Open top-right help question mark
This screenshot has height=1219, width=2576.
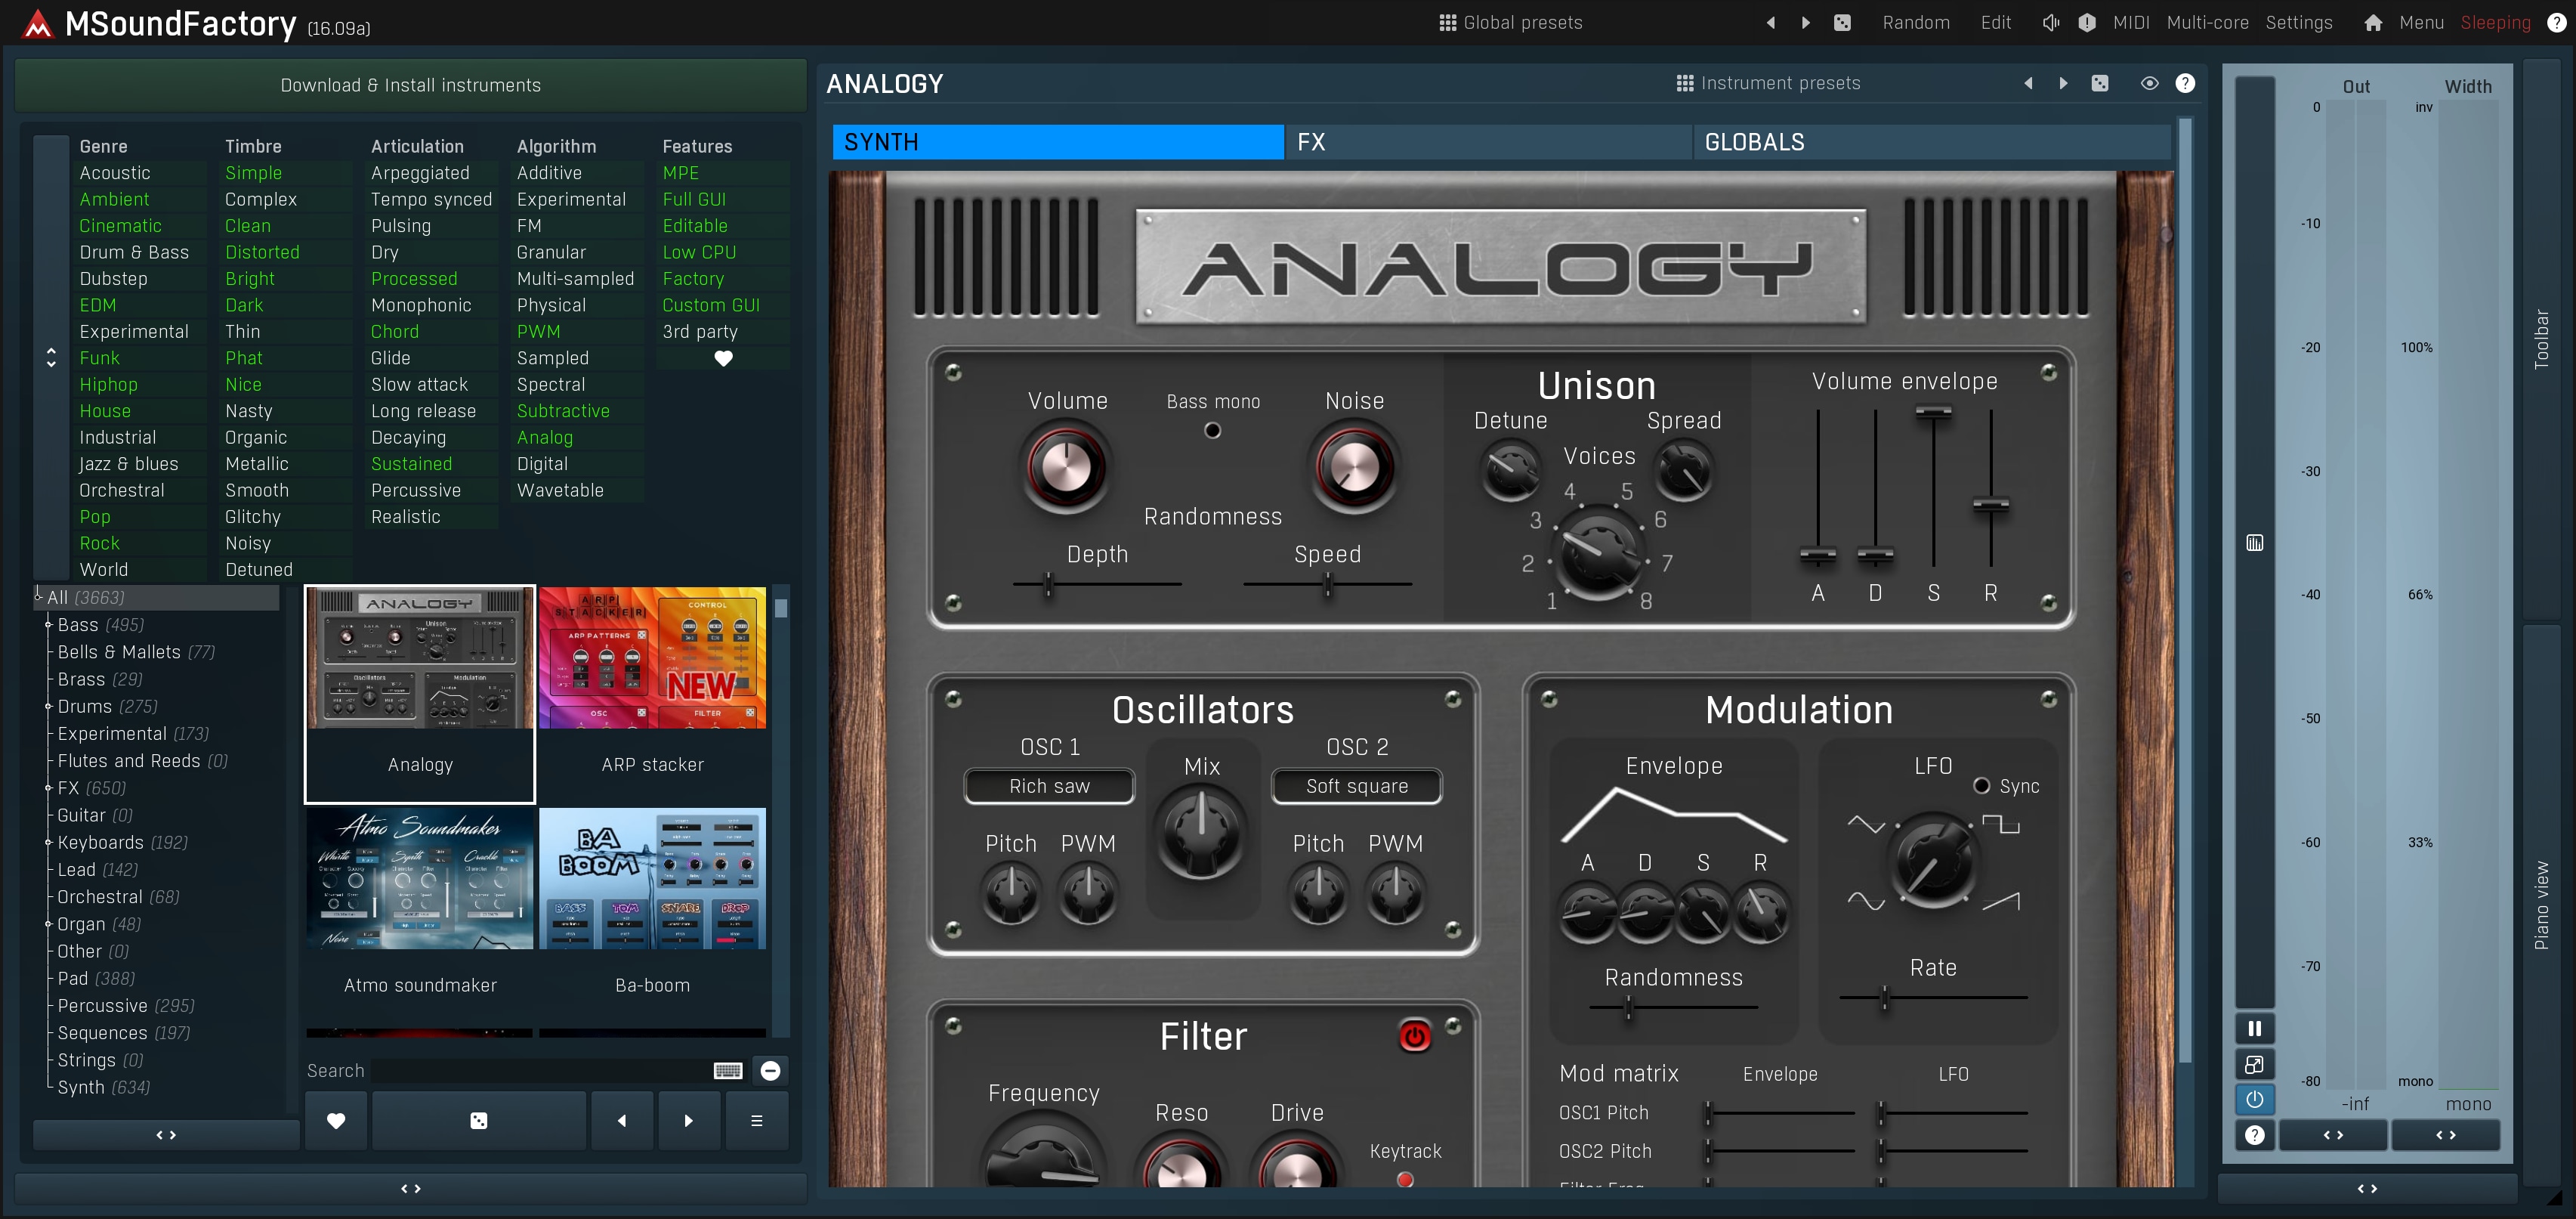click(2556, 23)
